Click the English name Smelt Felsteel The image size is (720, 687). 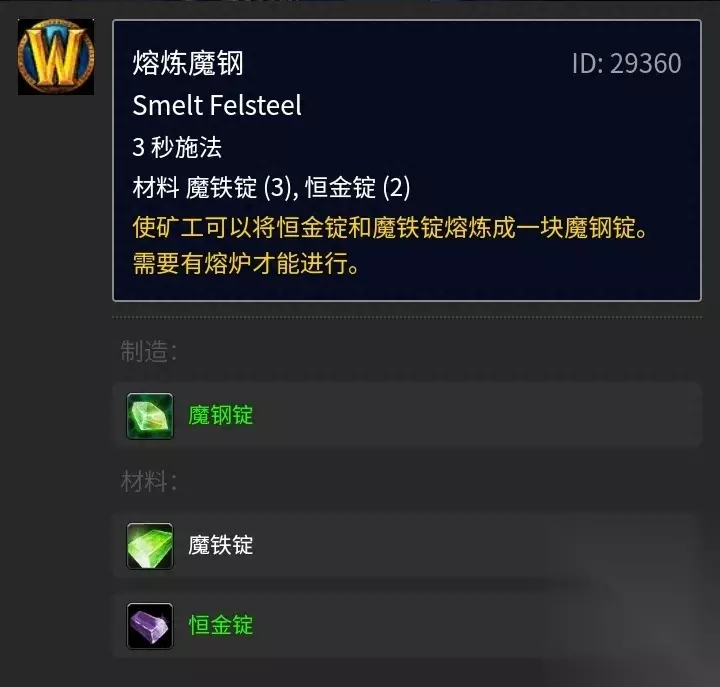(217, 105)
